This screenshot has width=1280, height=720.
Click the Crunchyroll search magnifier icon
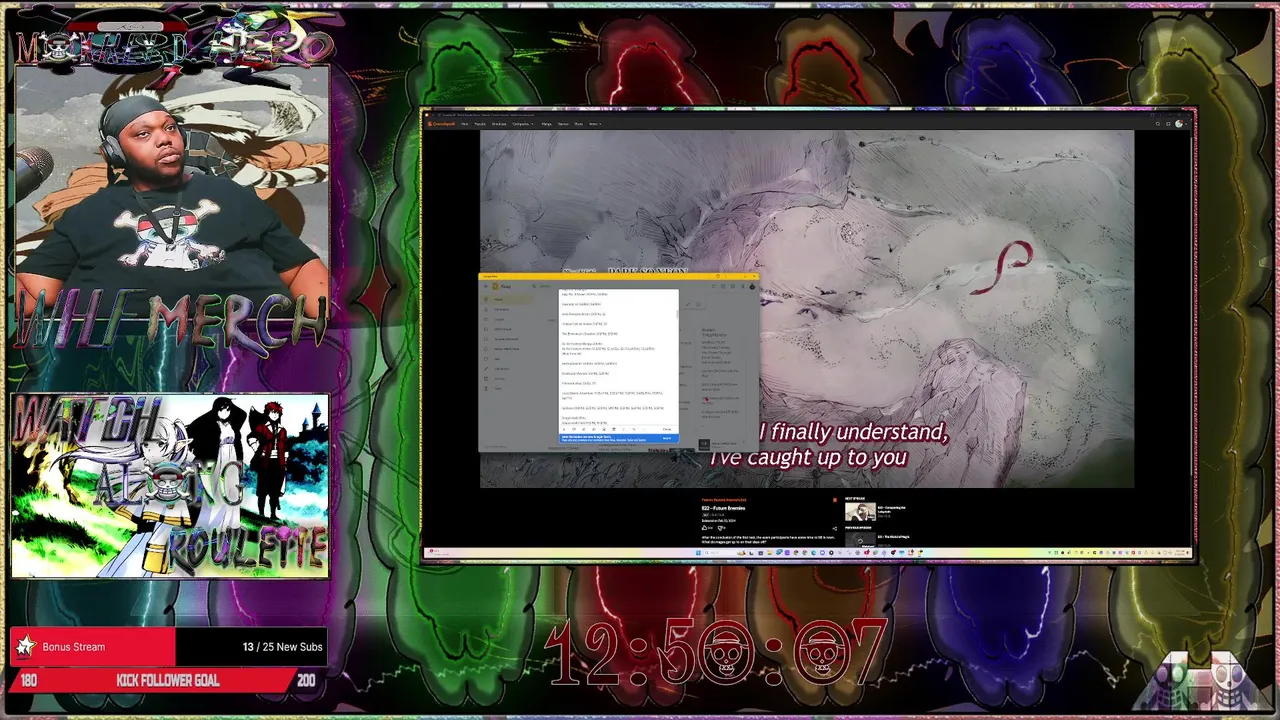1158,124
